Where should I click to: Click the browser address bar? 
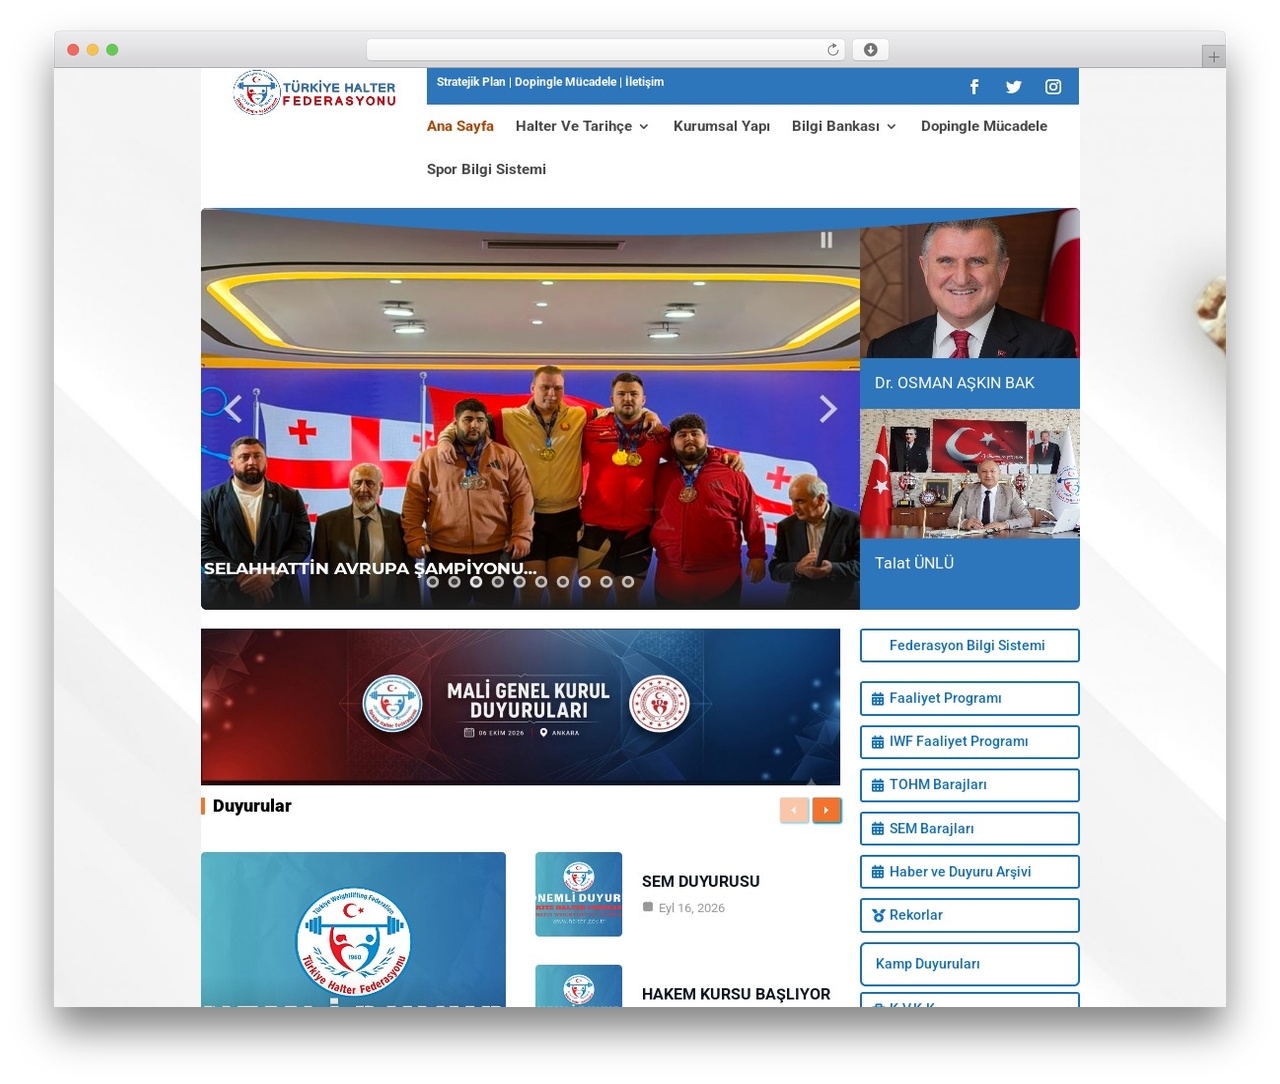(606, 50)
